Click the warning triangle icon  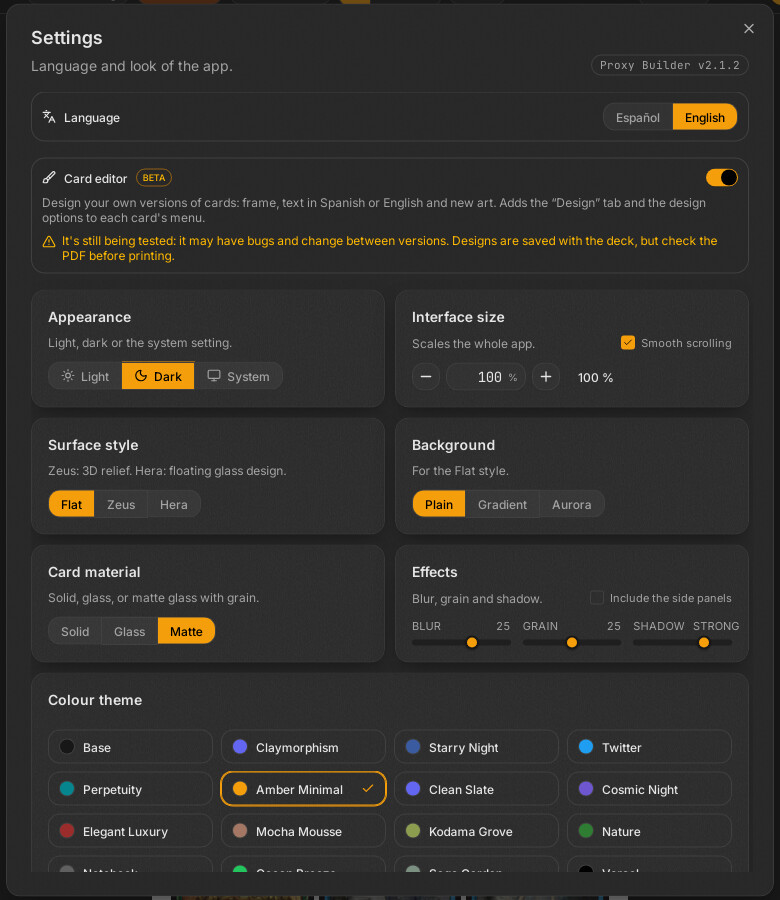click(x=49, y=242)
